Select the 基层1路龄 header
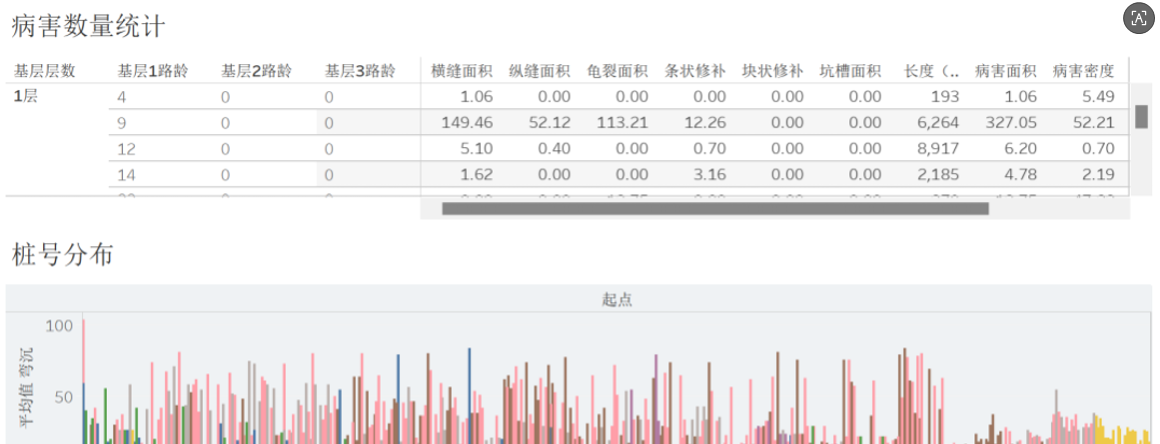The image size is (1160, 444). (x=152, y=71)
